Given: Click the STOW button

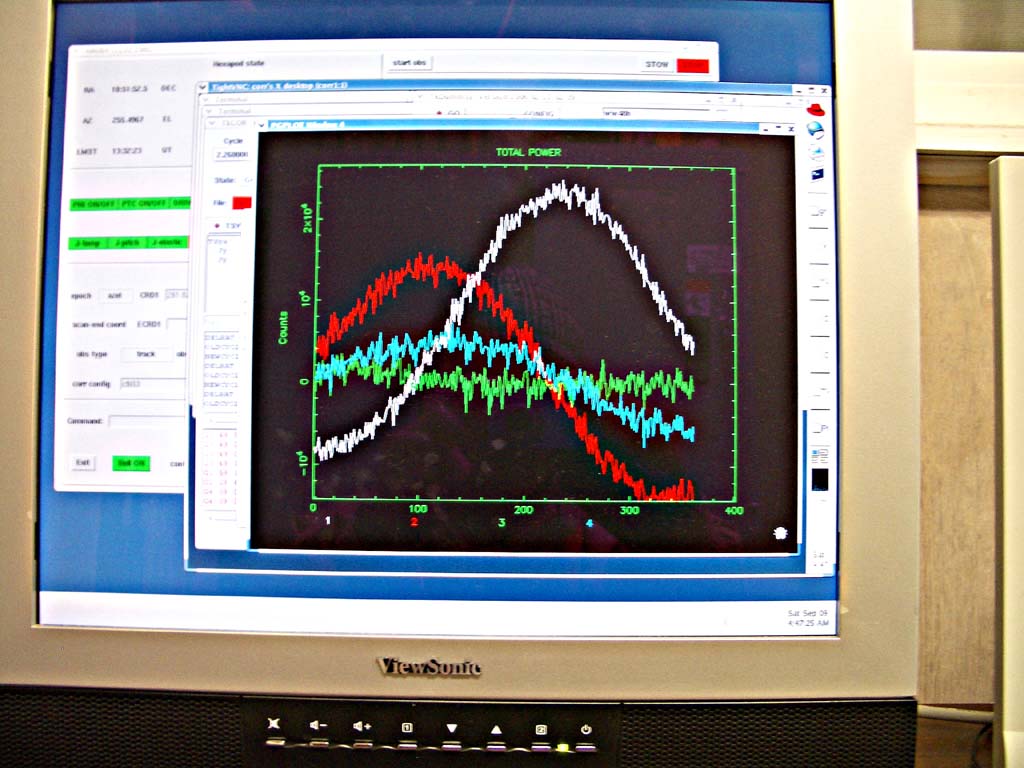Looking at the screenshot, I should click(656, 65).
